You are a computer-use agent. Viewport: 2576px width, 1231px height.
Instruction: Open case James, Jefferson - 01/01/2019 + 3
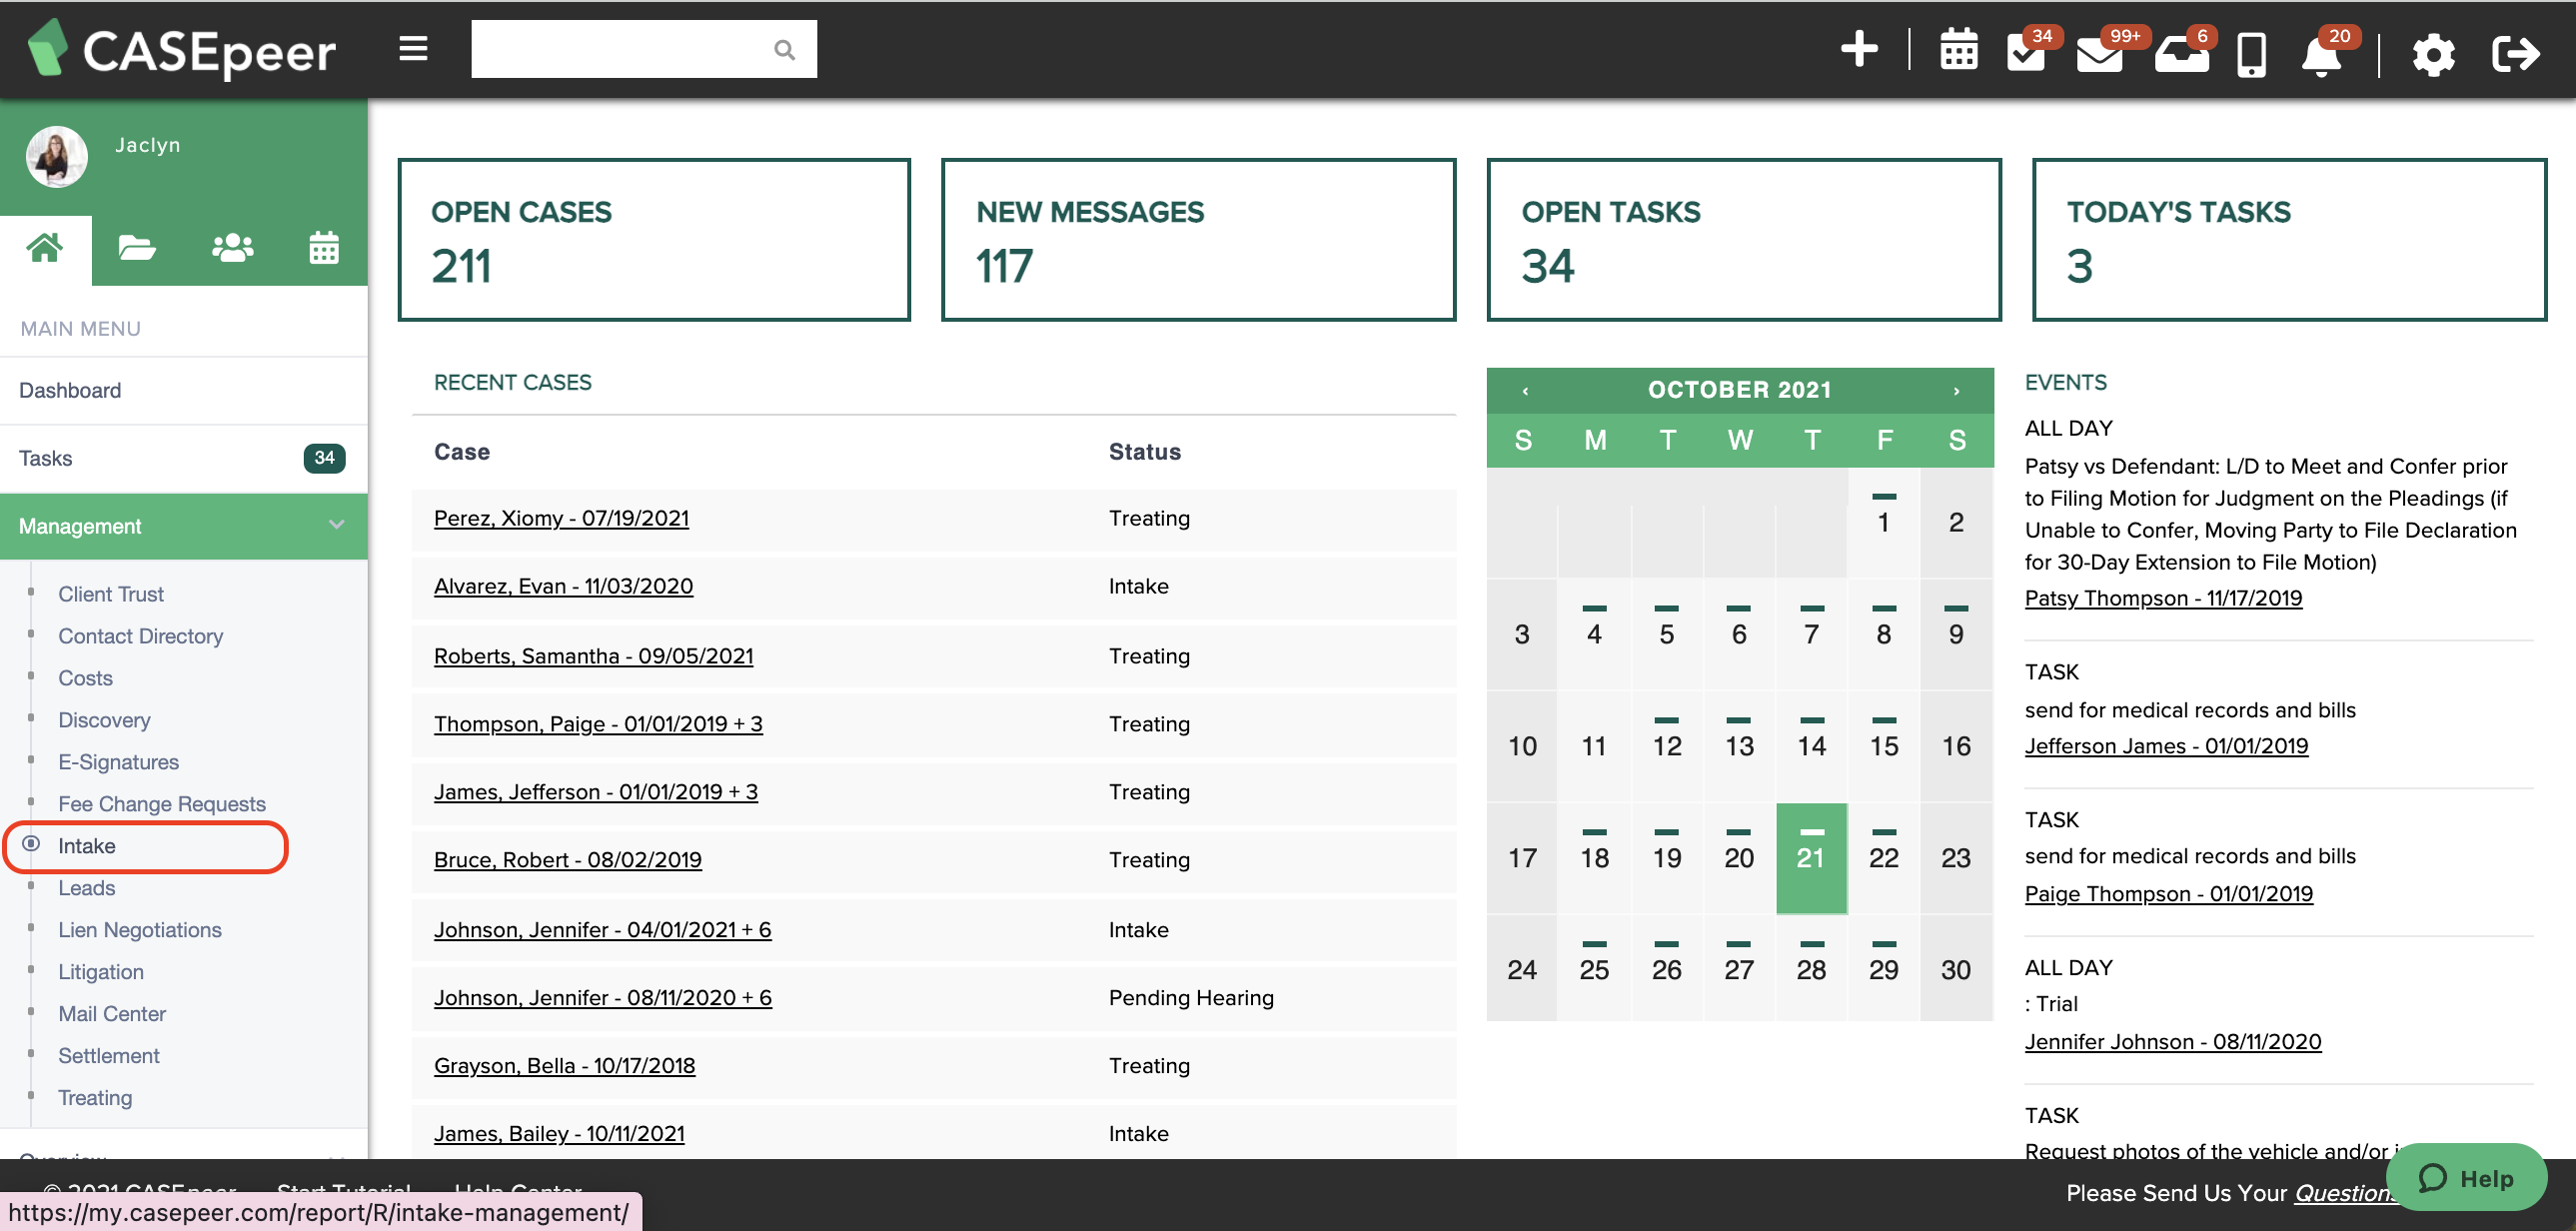(596, 792)
